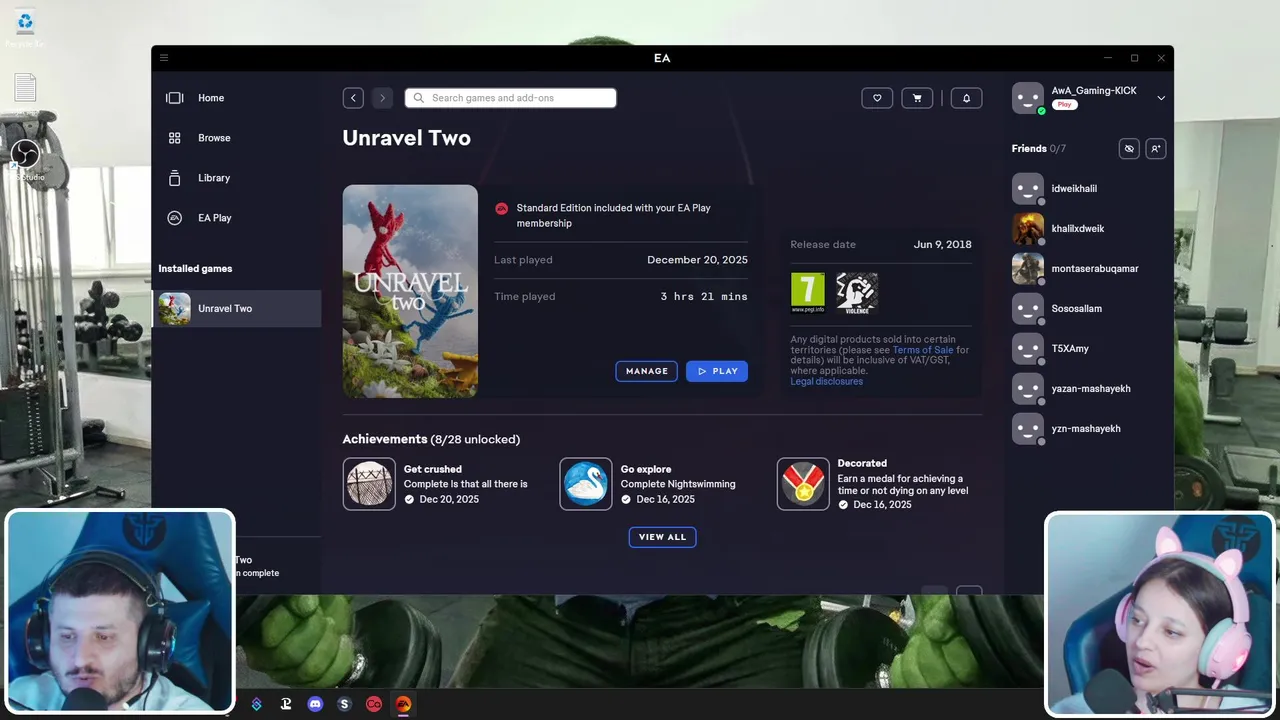
Task: Click the Terms of Sale link
Action: coord(923,350)
